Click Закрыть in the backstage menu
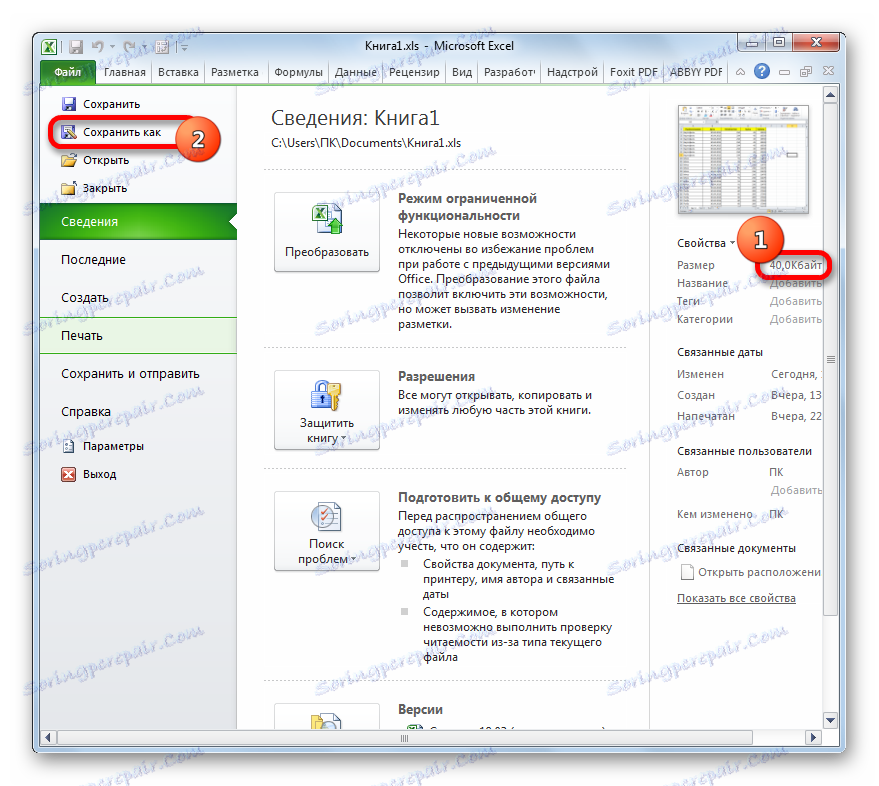 pos(94,188)
